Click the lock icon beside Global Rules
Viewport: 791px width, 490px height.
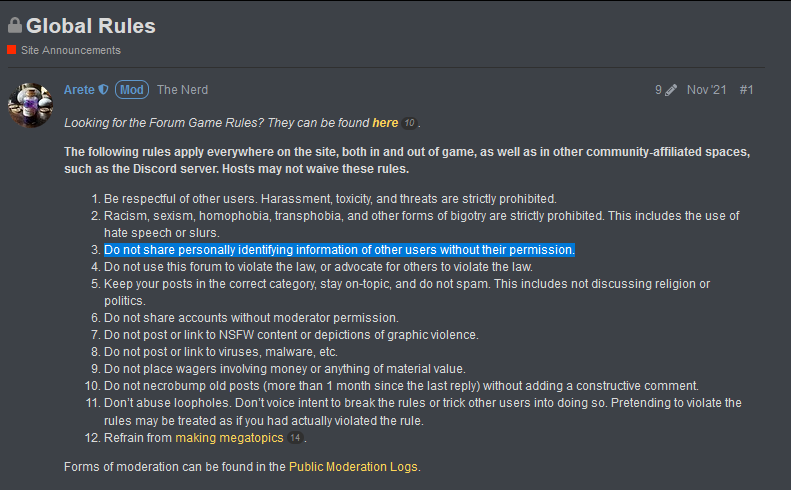[15, 25]
